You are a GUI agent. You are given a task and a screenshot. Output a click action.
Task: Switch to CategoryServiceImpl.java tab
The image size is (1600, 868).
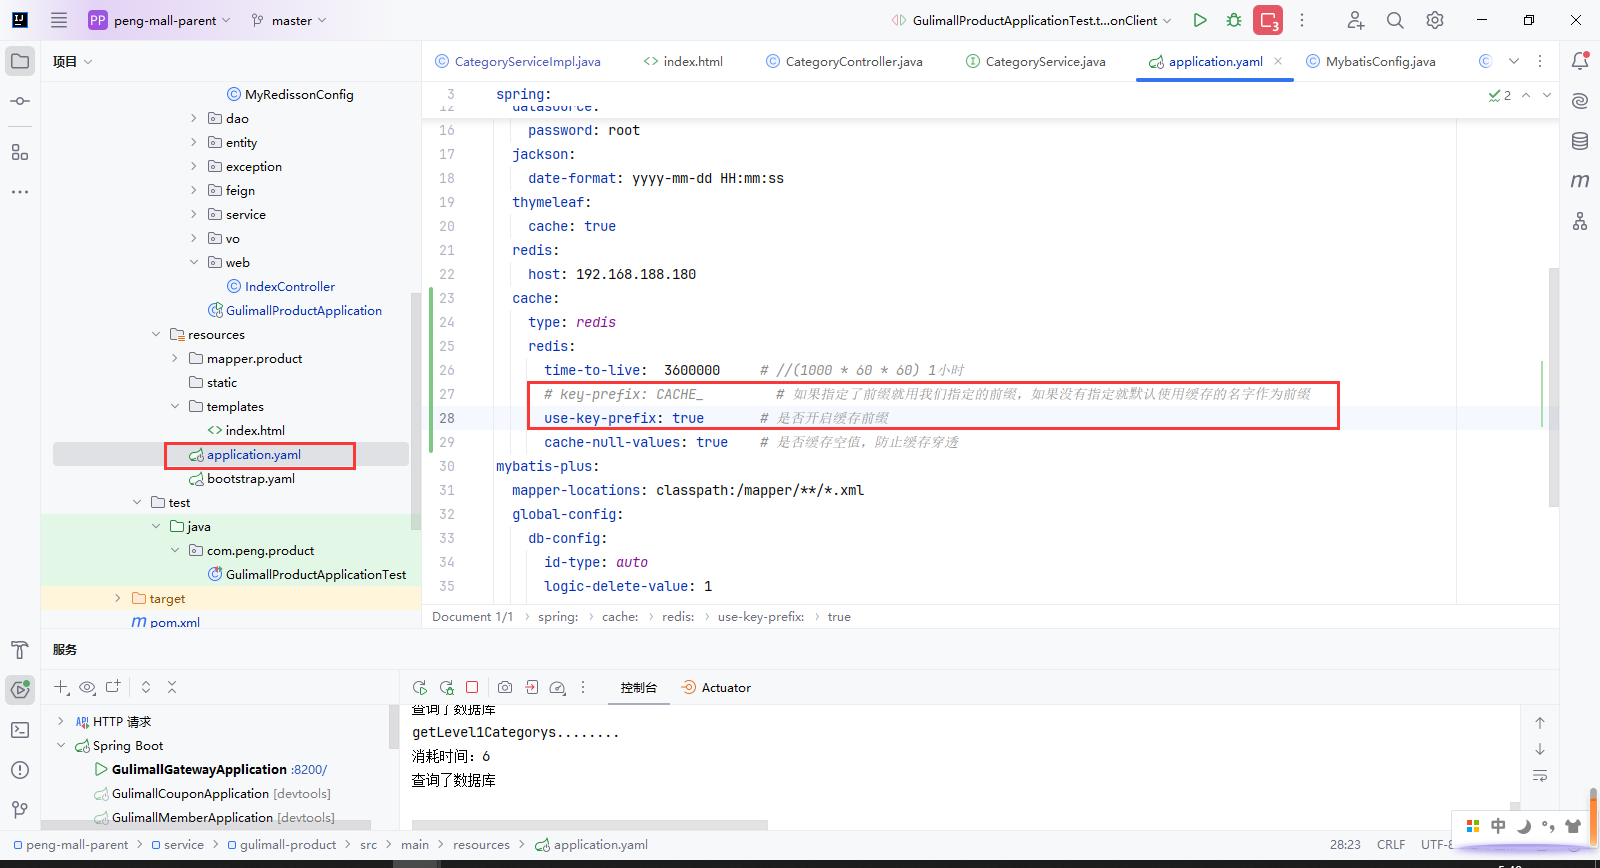pos(518,61)
